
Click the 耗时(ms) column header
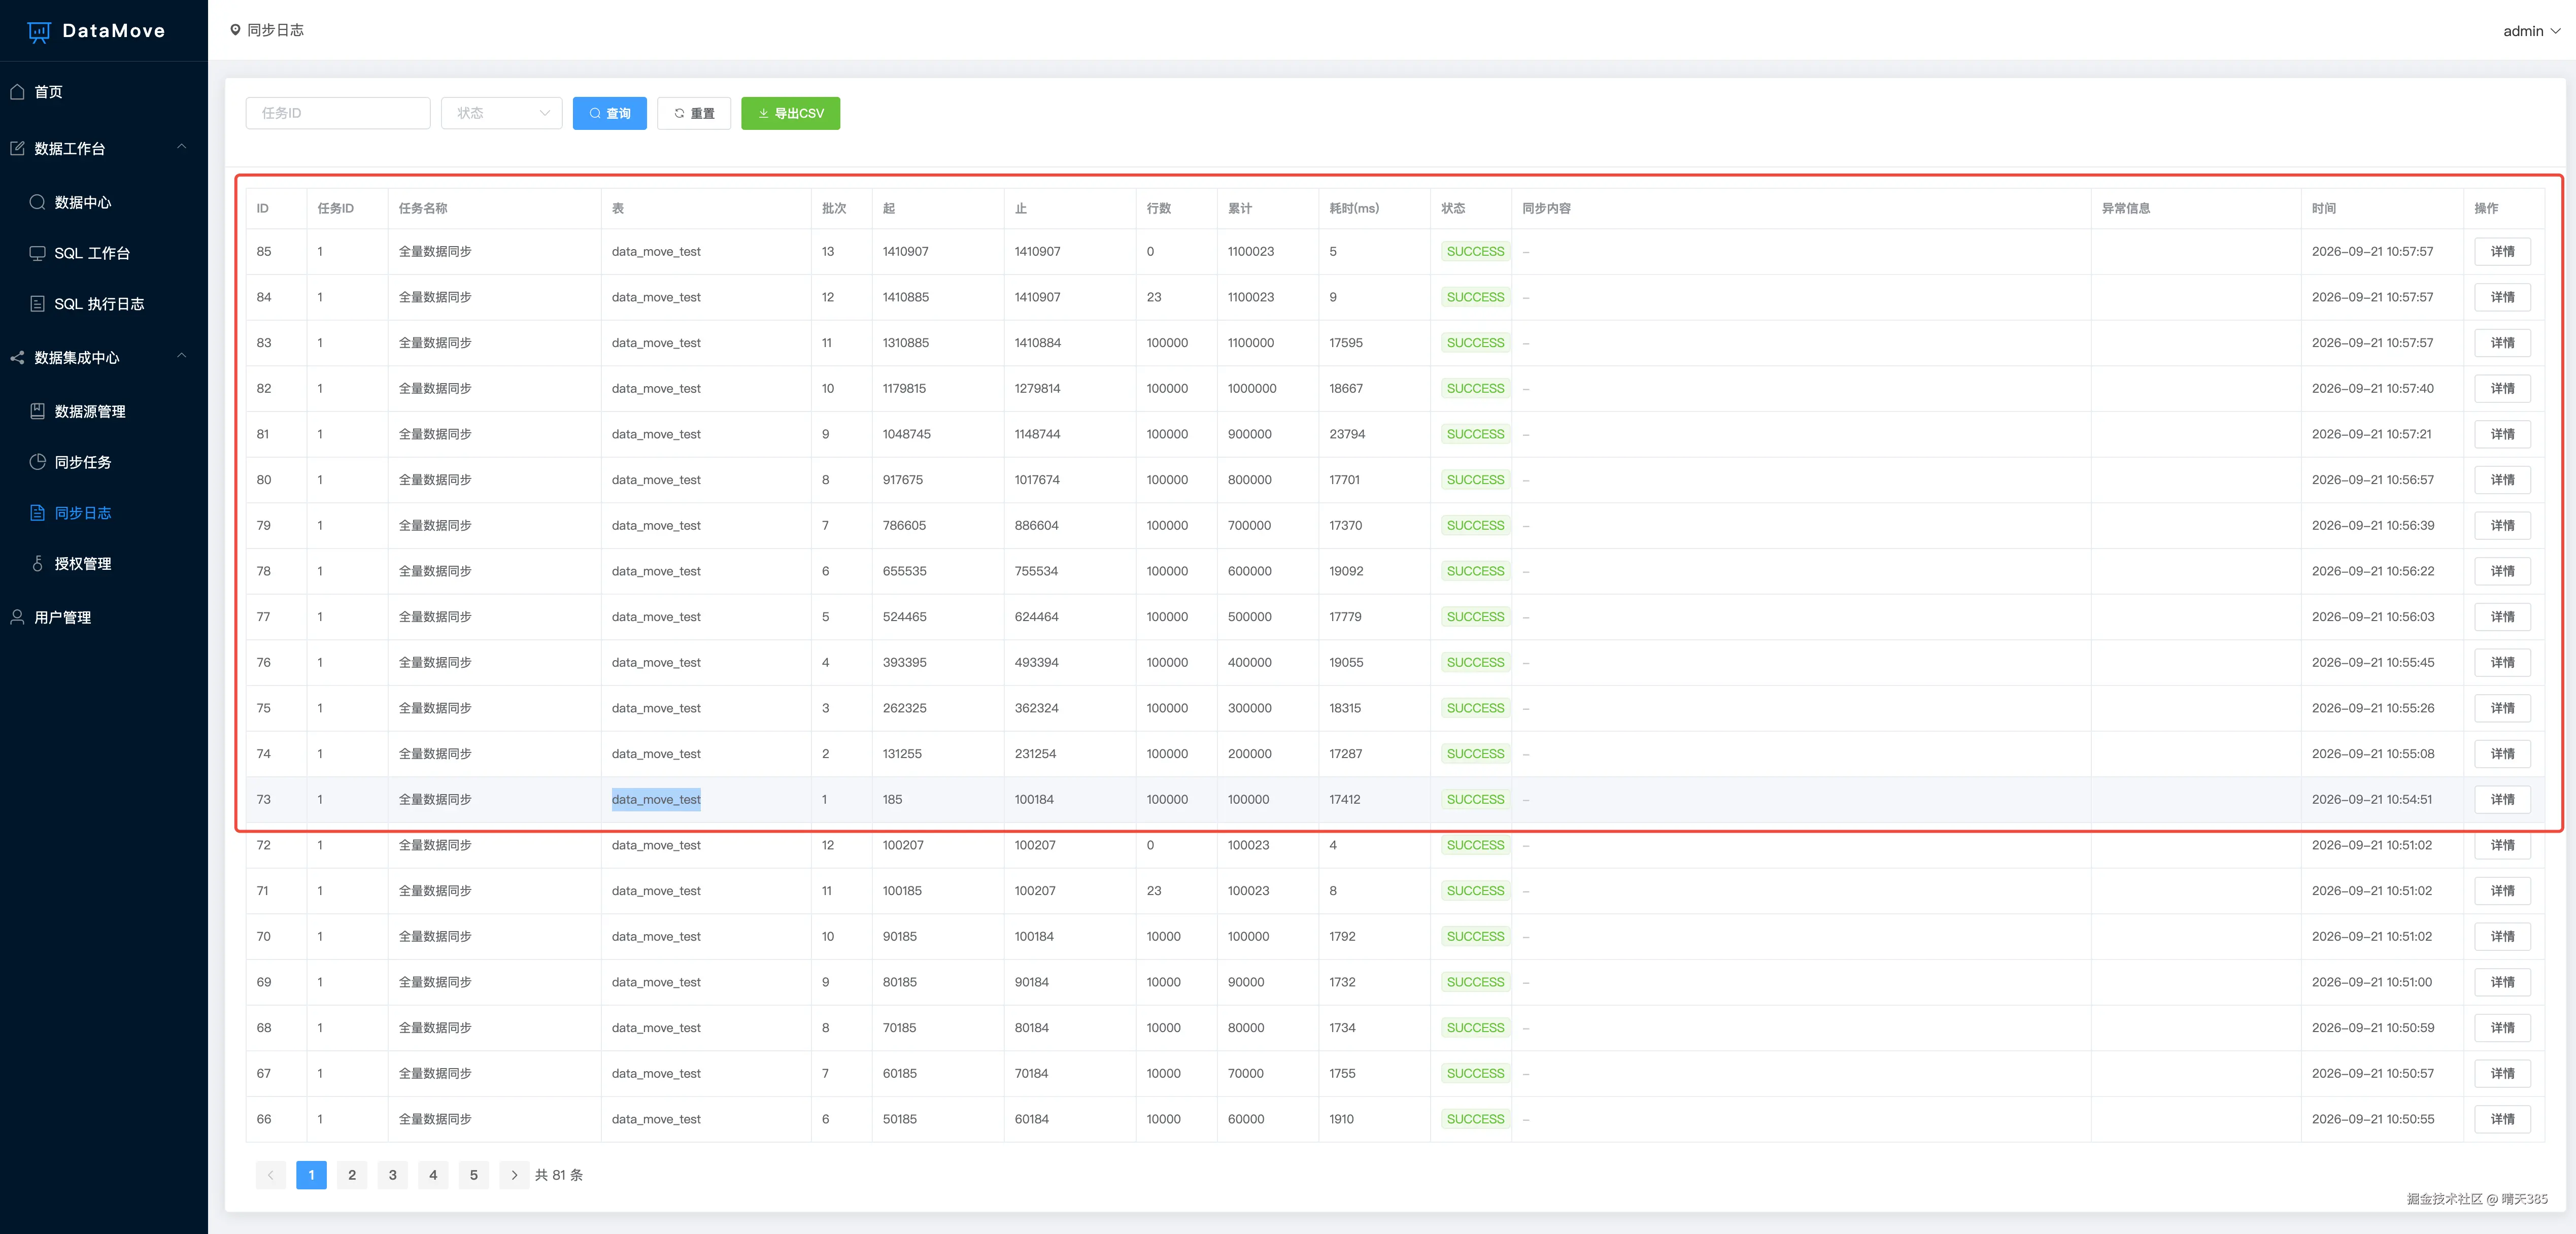tap(1354, 208)
